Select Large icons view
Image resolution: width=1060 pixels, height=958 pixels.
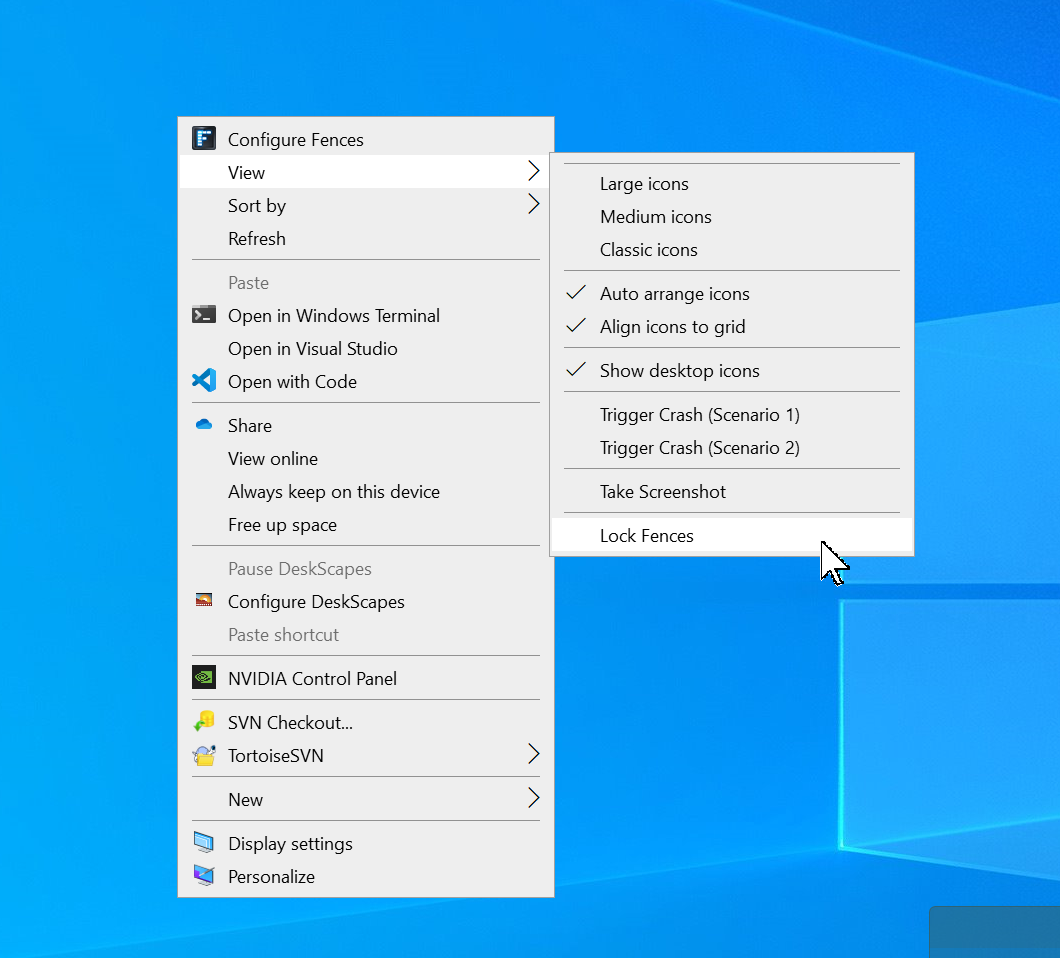click(x=731, y=184)
